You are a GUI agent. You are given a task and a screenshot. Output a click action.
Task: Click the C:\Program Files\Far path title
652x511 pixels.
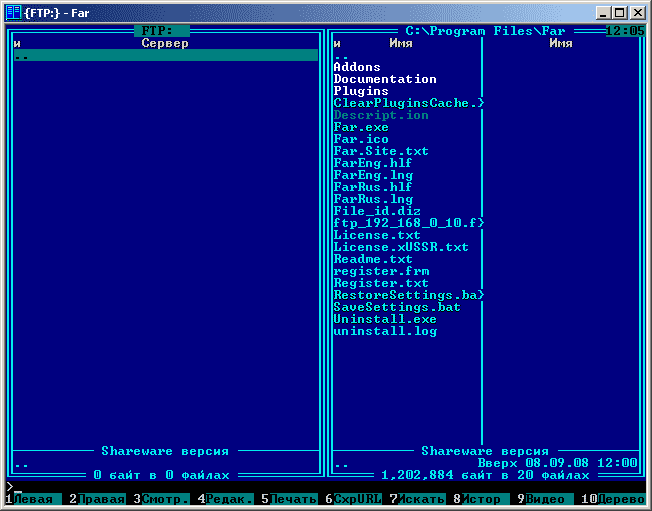tap(485, 31)
